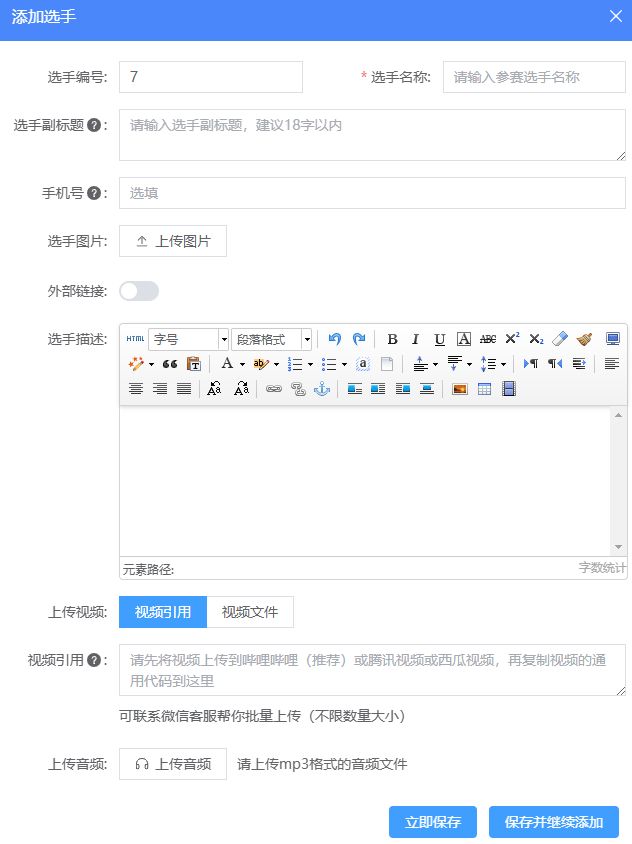Click the 上传图片 button
Viewport: 632px width, 844px height.
(173, 241)
